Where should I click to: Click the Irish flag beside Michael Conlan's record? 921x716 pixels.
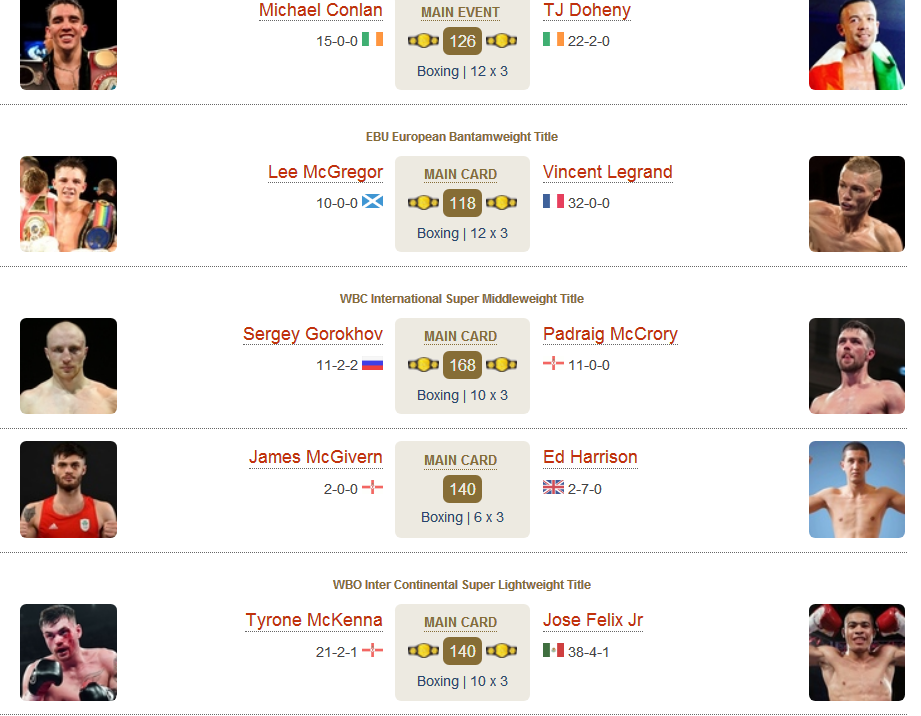point(372,39)
